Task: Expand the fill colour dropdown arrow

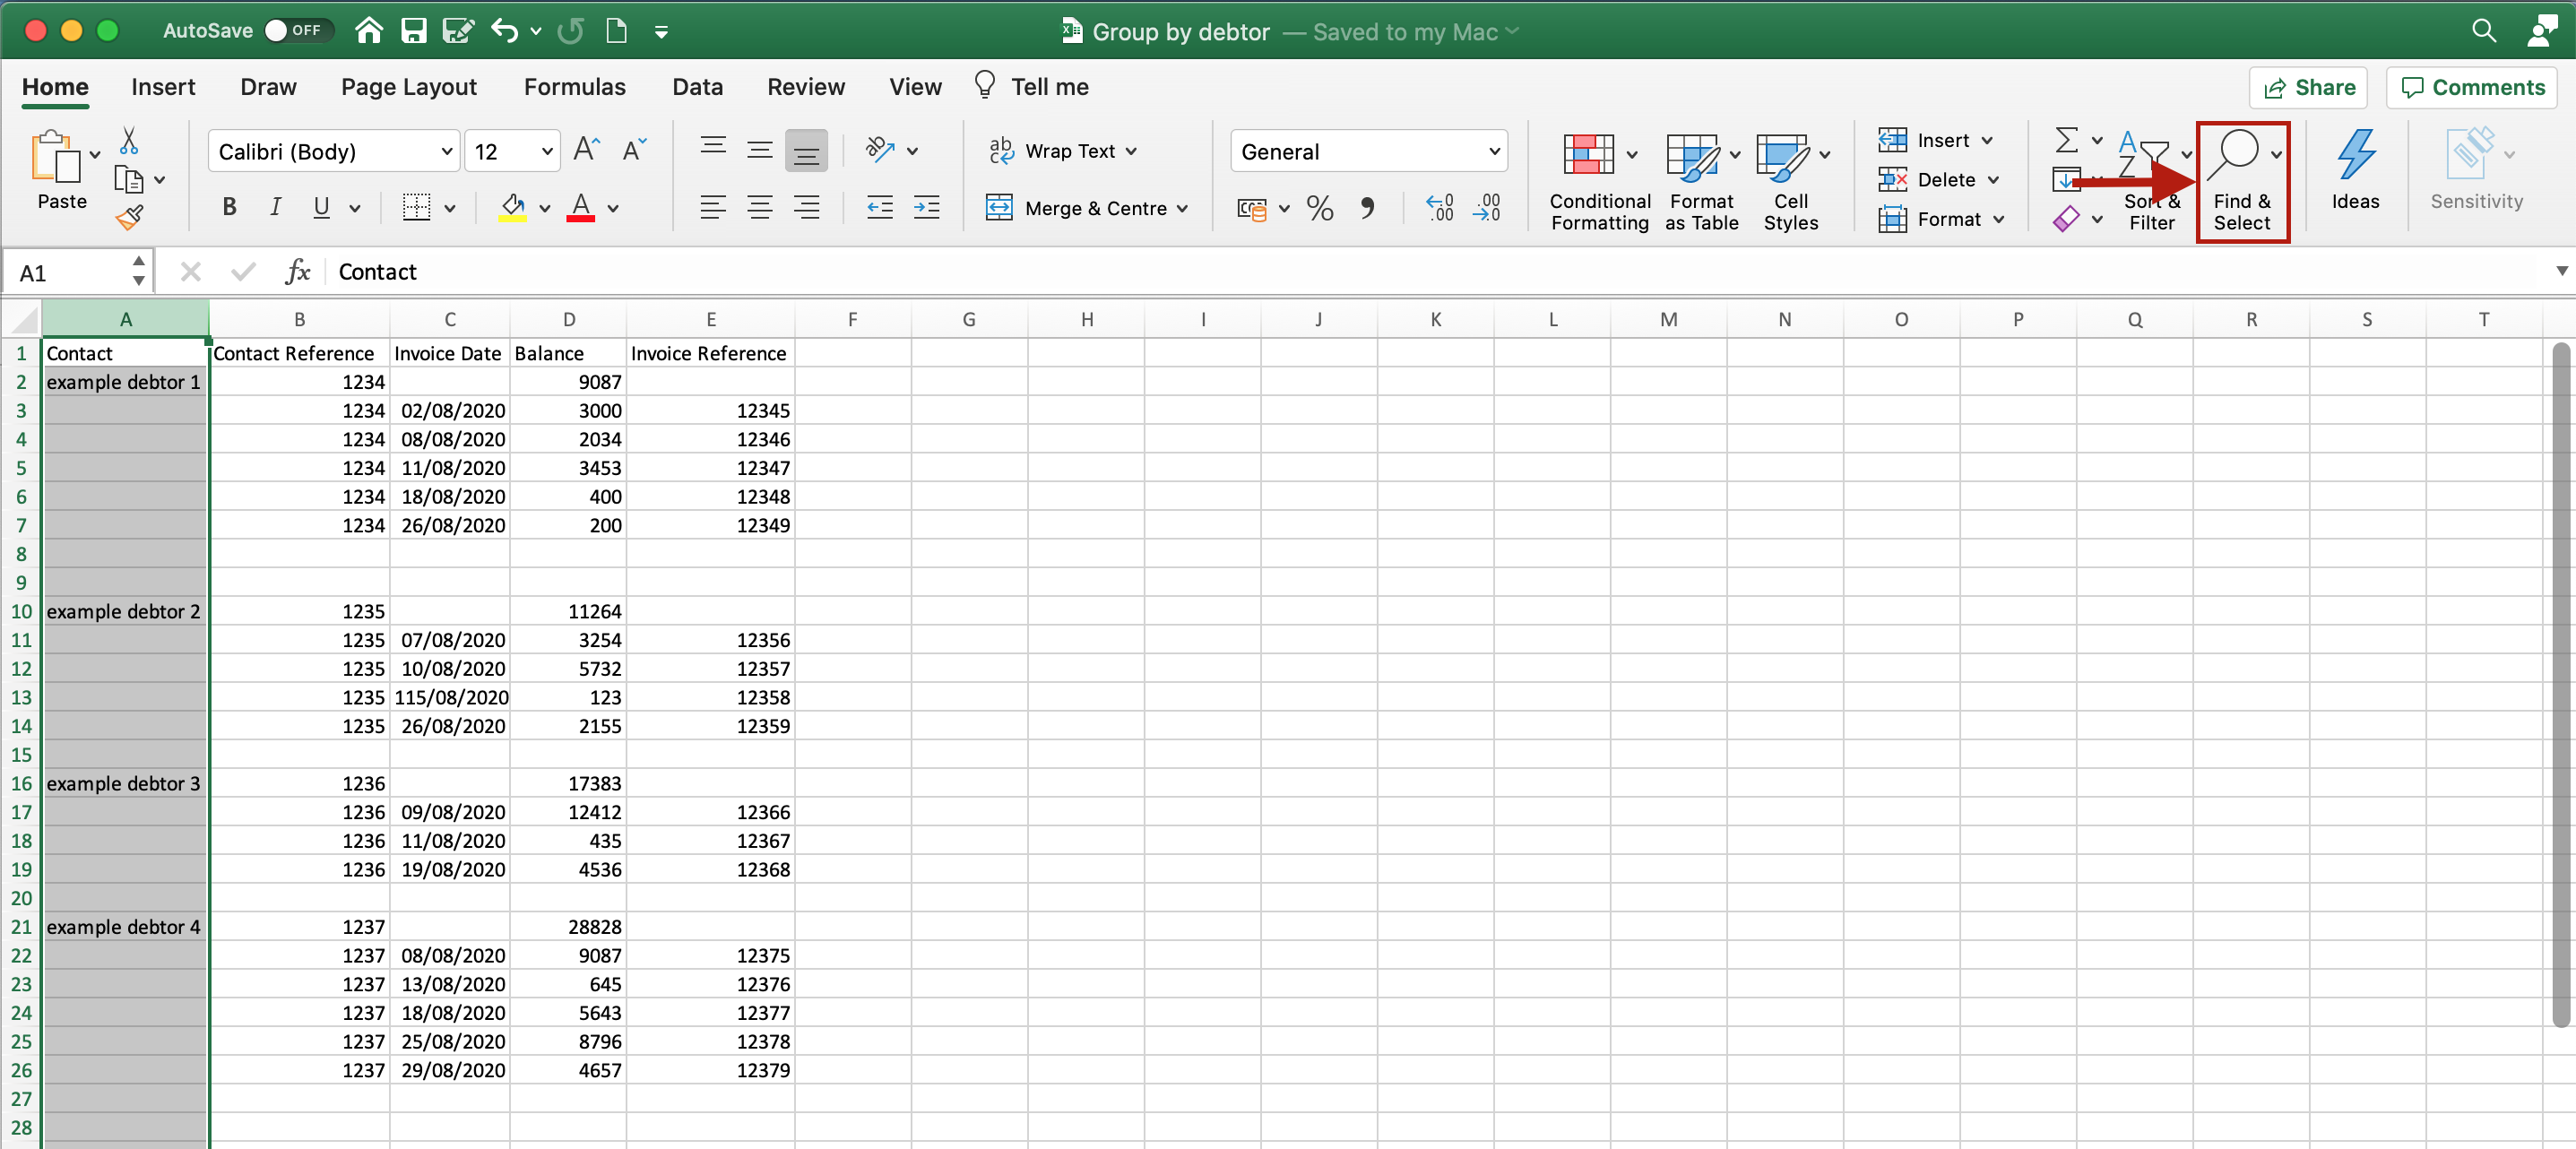Action: point(544,208)
